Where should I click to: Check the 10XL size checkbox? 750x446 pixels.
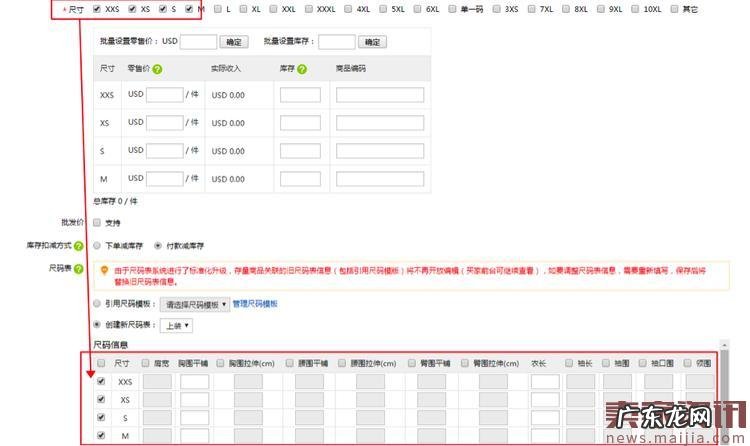point(635,9)
